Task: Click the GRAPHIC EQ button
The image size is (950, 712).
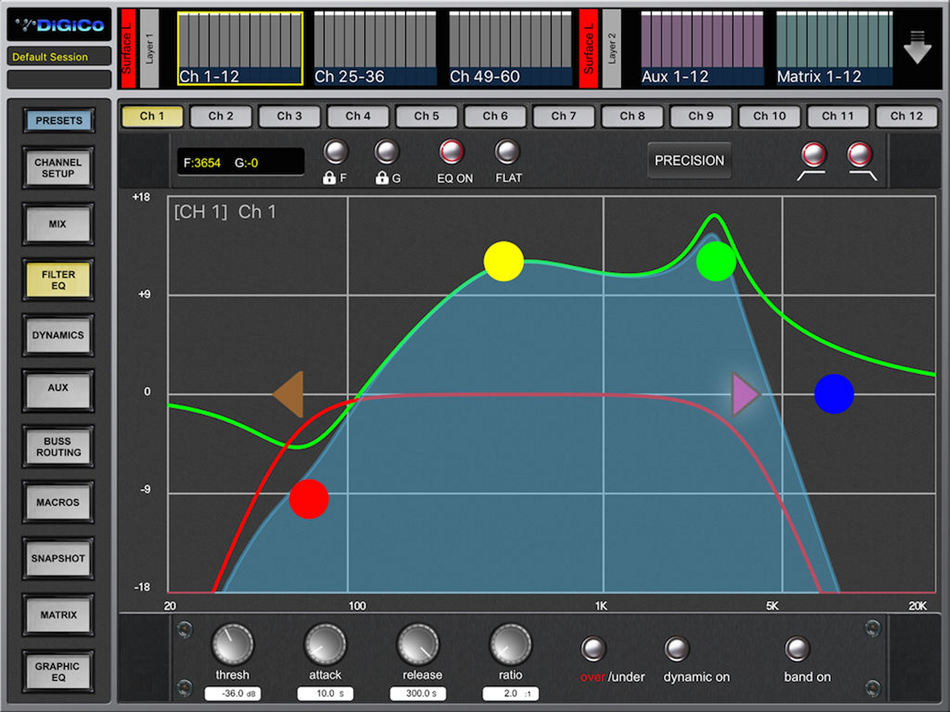Action: click(x=58, y=671)
